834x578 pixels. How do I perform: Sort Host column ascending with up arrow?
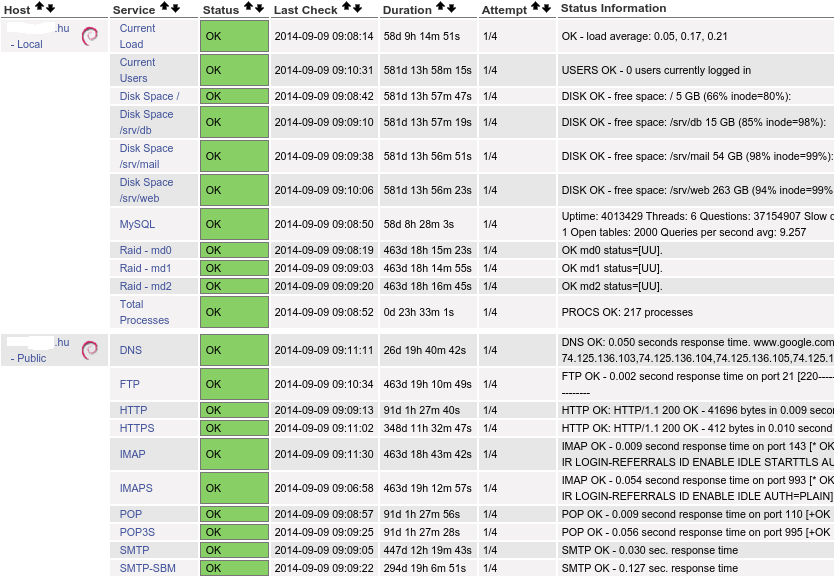pyautogui.click(x=38, y=7)
